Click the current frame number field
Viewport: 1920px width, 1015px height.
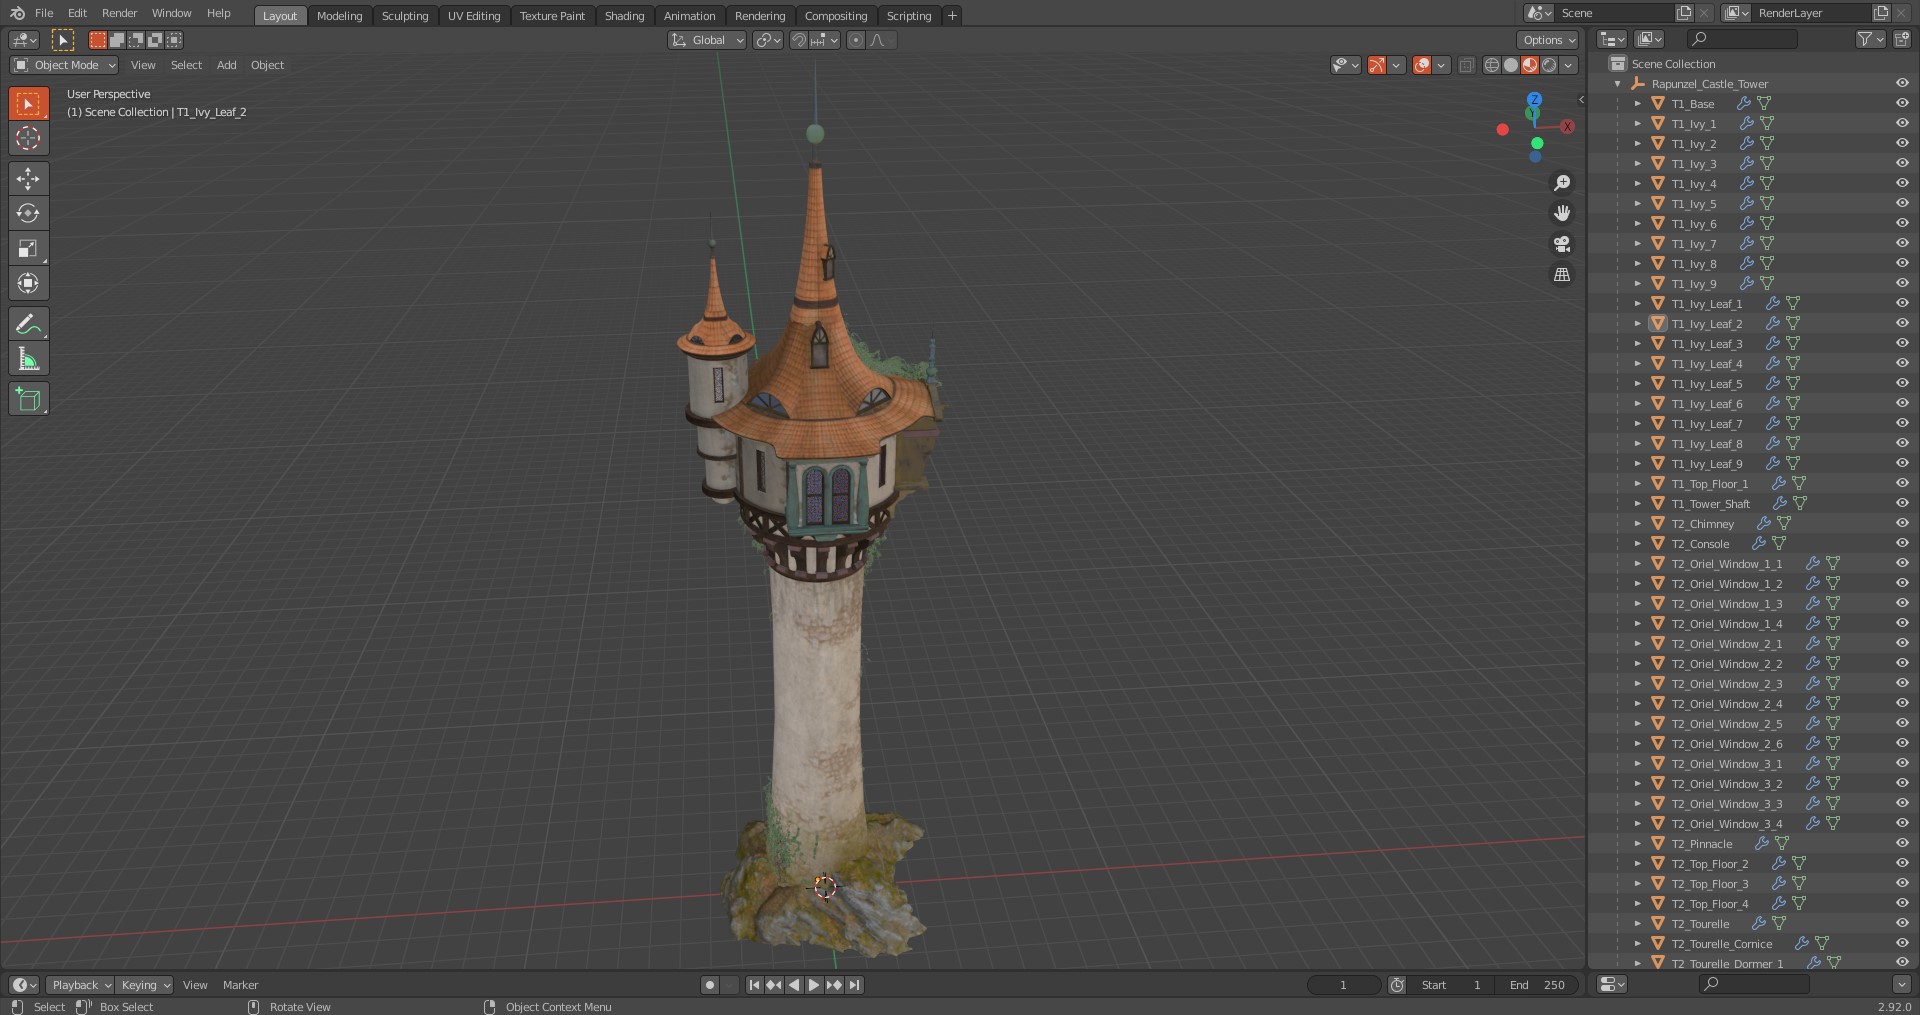click(x=1344, y=985)
